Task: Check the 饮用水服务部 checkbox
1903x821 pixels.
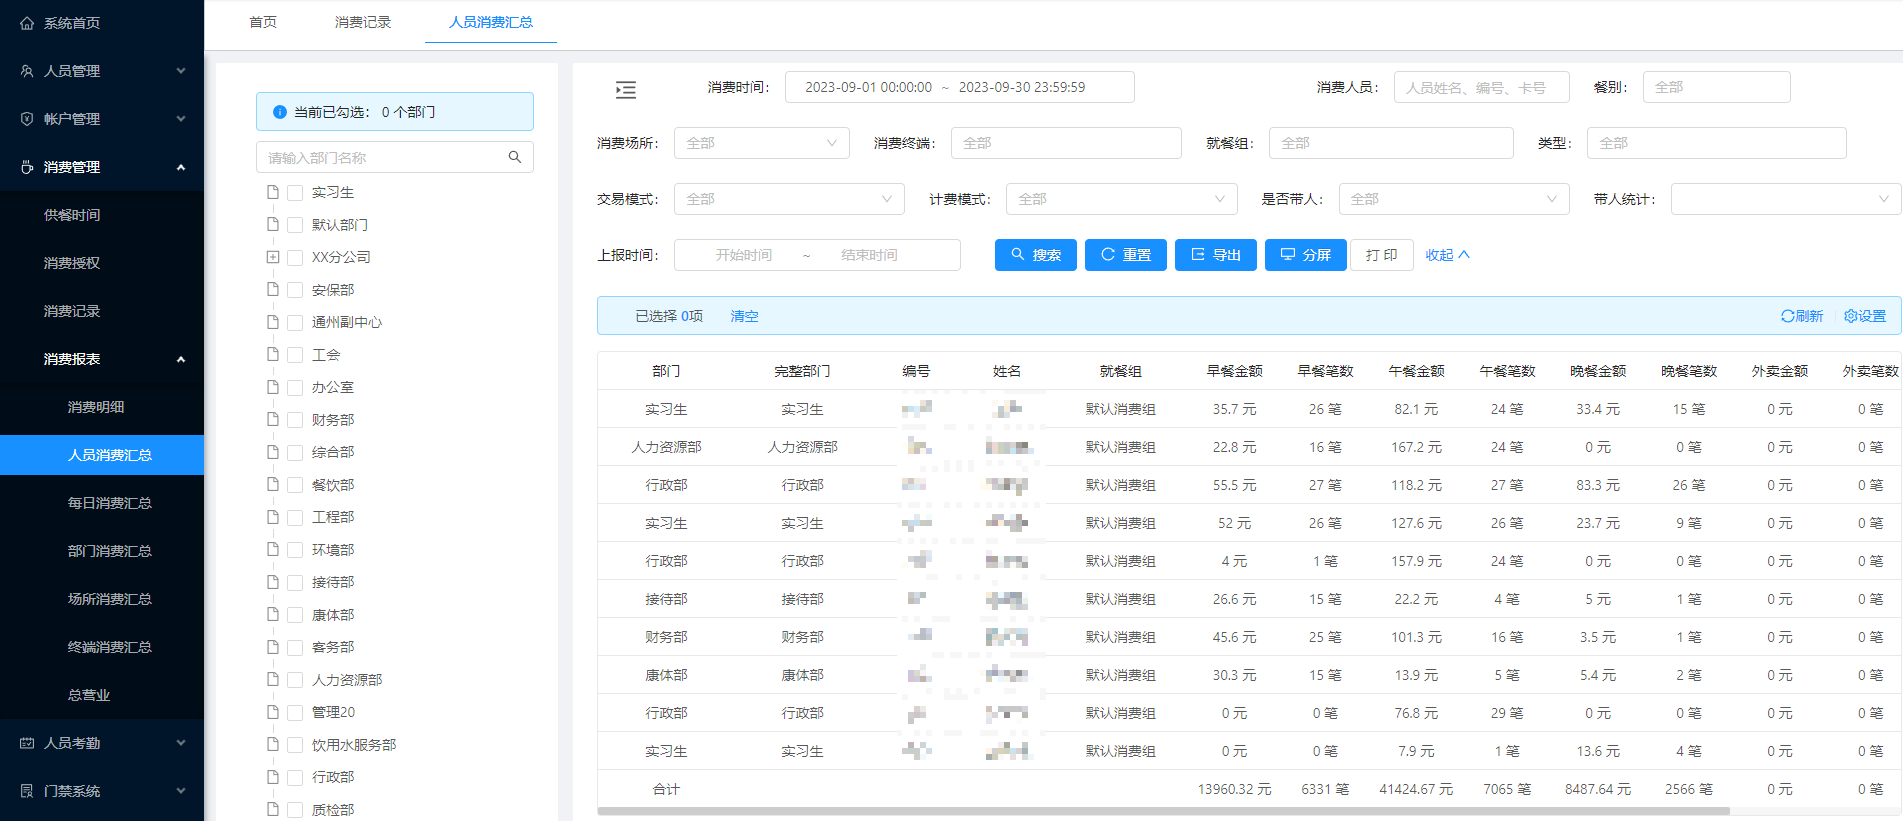Action: (x=295, y=745)
